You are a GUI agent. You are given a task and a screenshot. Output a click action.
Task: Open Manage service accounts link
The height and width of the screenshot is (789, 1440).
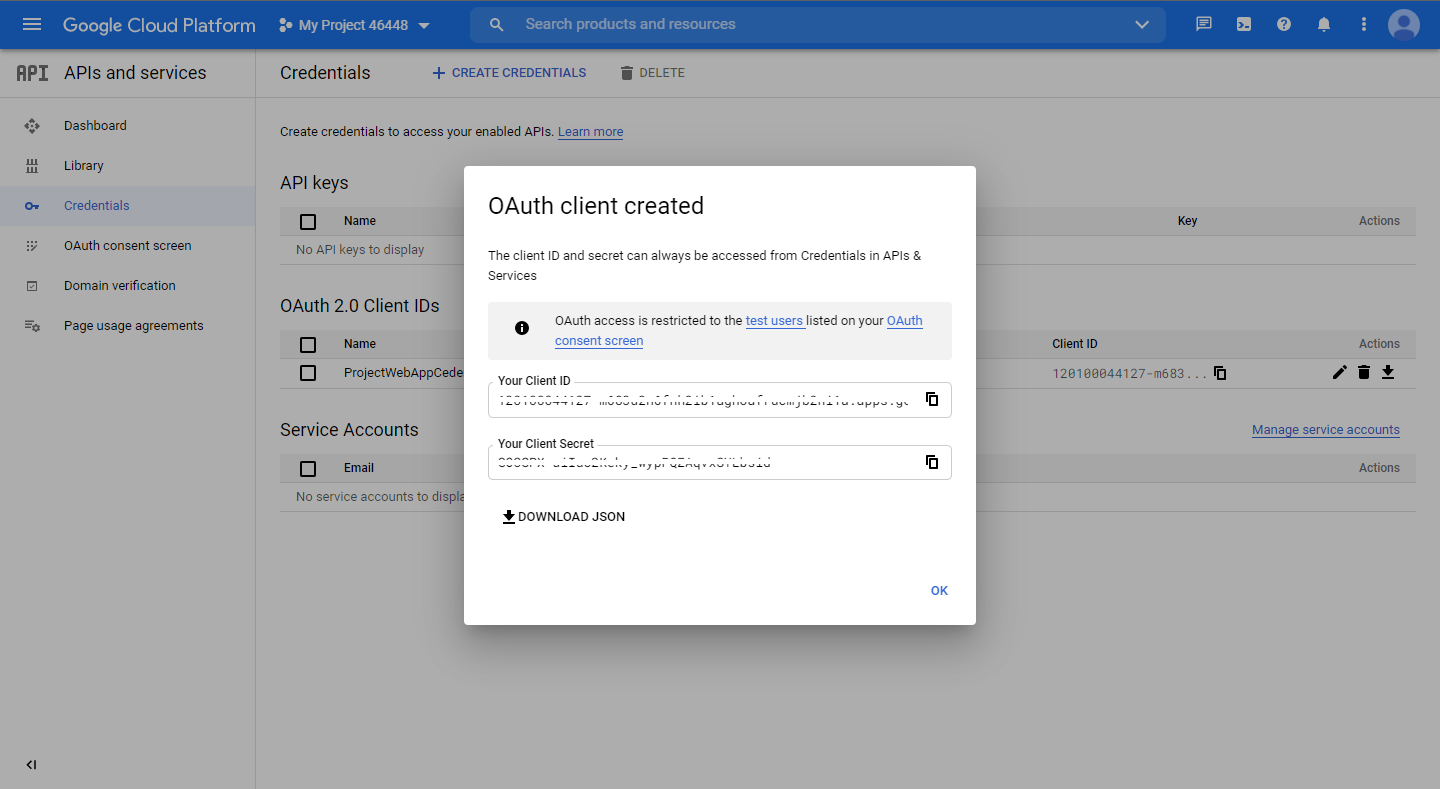click(1326, 430)
